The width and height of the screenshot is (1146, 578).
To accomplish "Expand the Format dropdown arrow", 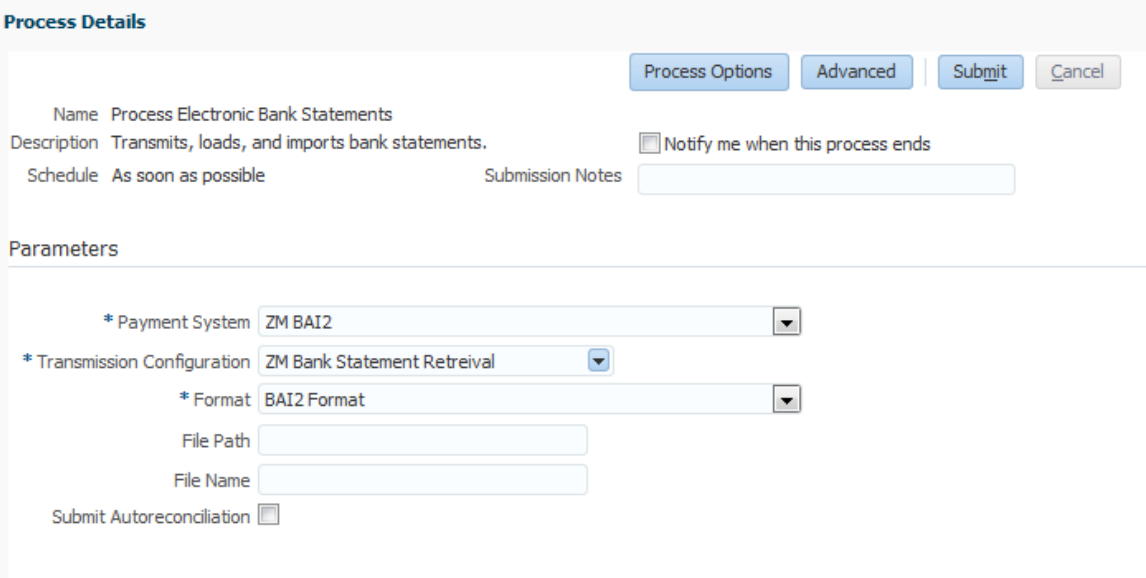I will click(788, 401).
